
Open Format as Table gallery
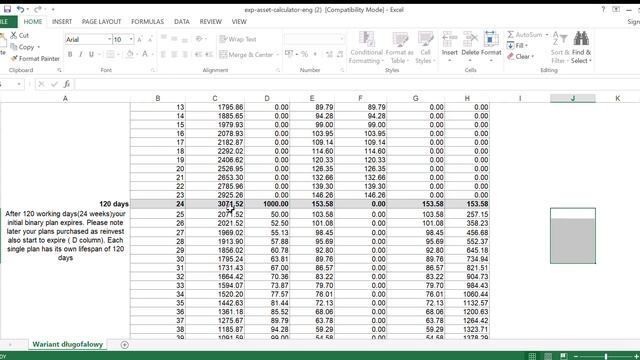[x=400, y=47]
